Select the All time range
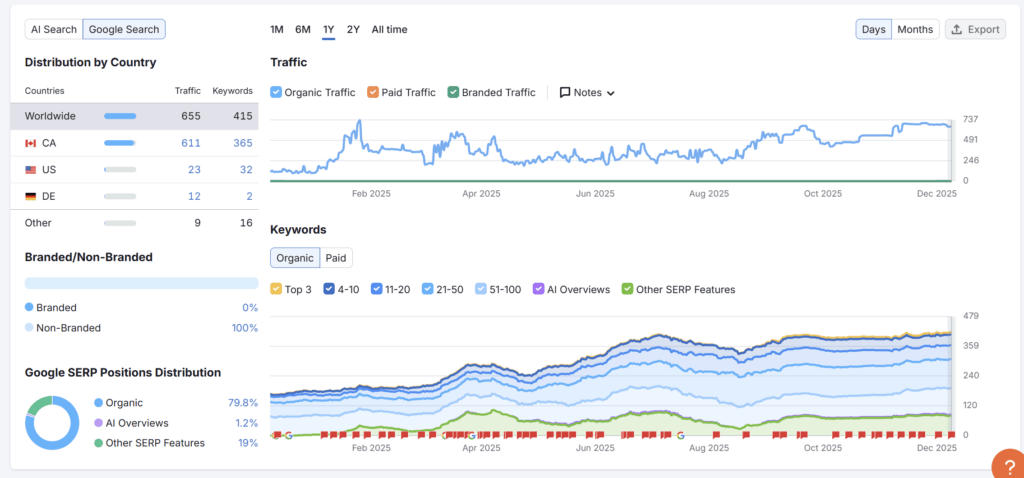This screenshot has width=1024, height=478. 389,29
